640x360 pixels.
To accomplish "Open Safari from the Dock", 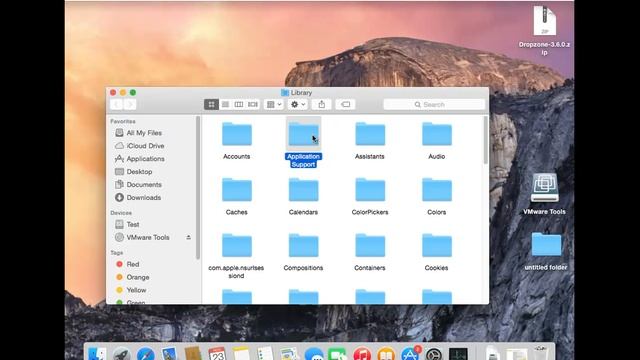I will click(x=145, y=353).
